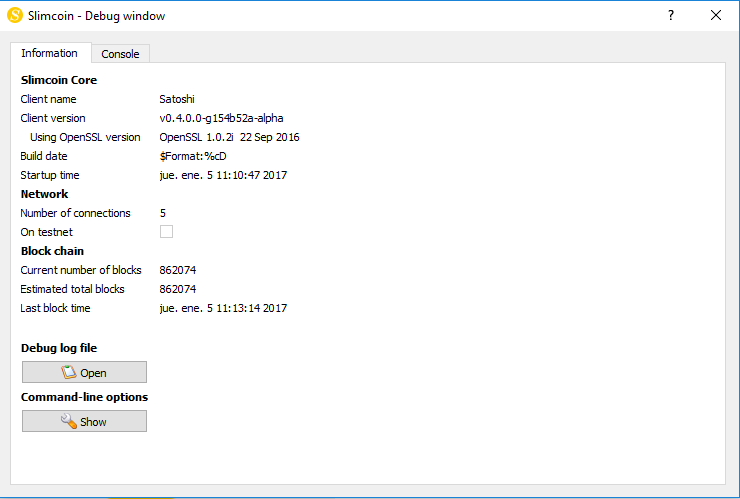Click the Using OpenSSL version label
The image size is (740, 499).
(85, 137)
